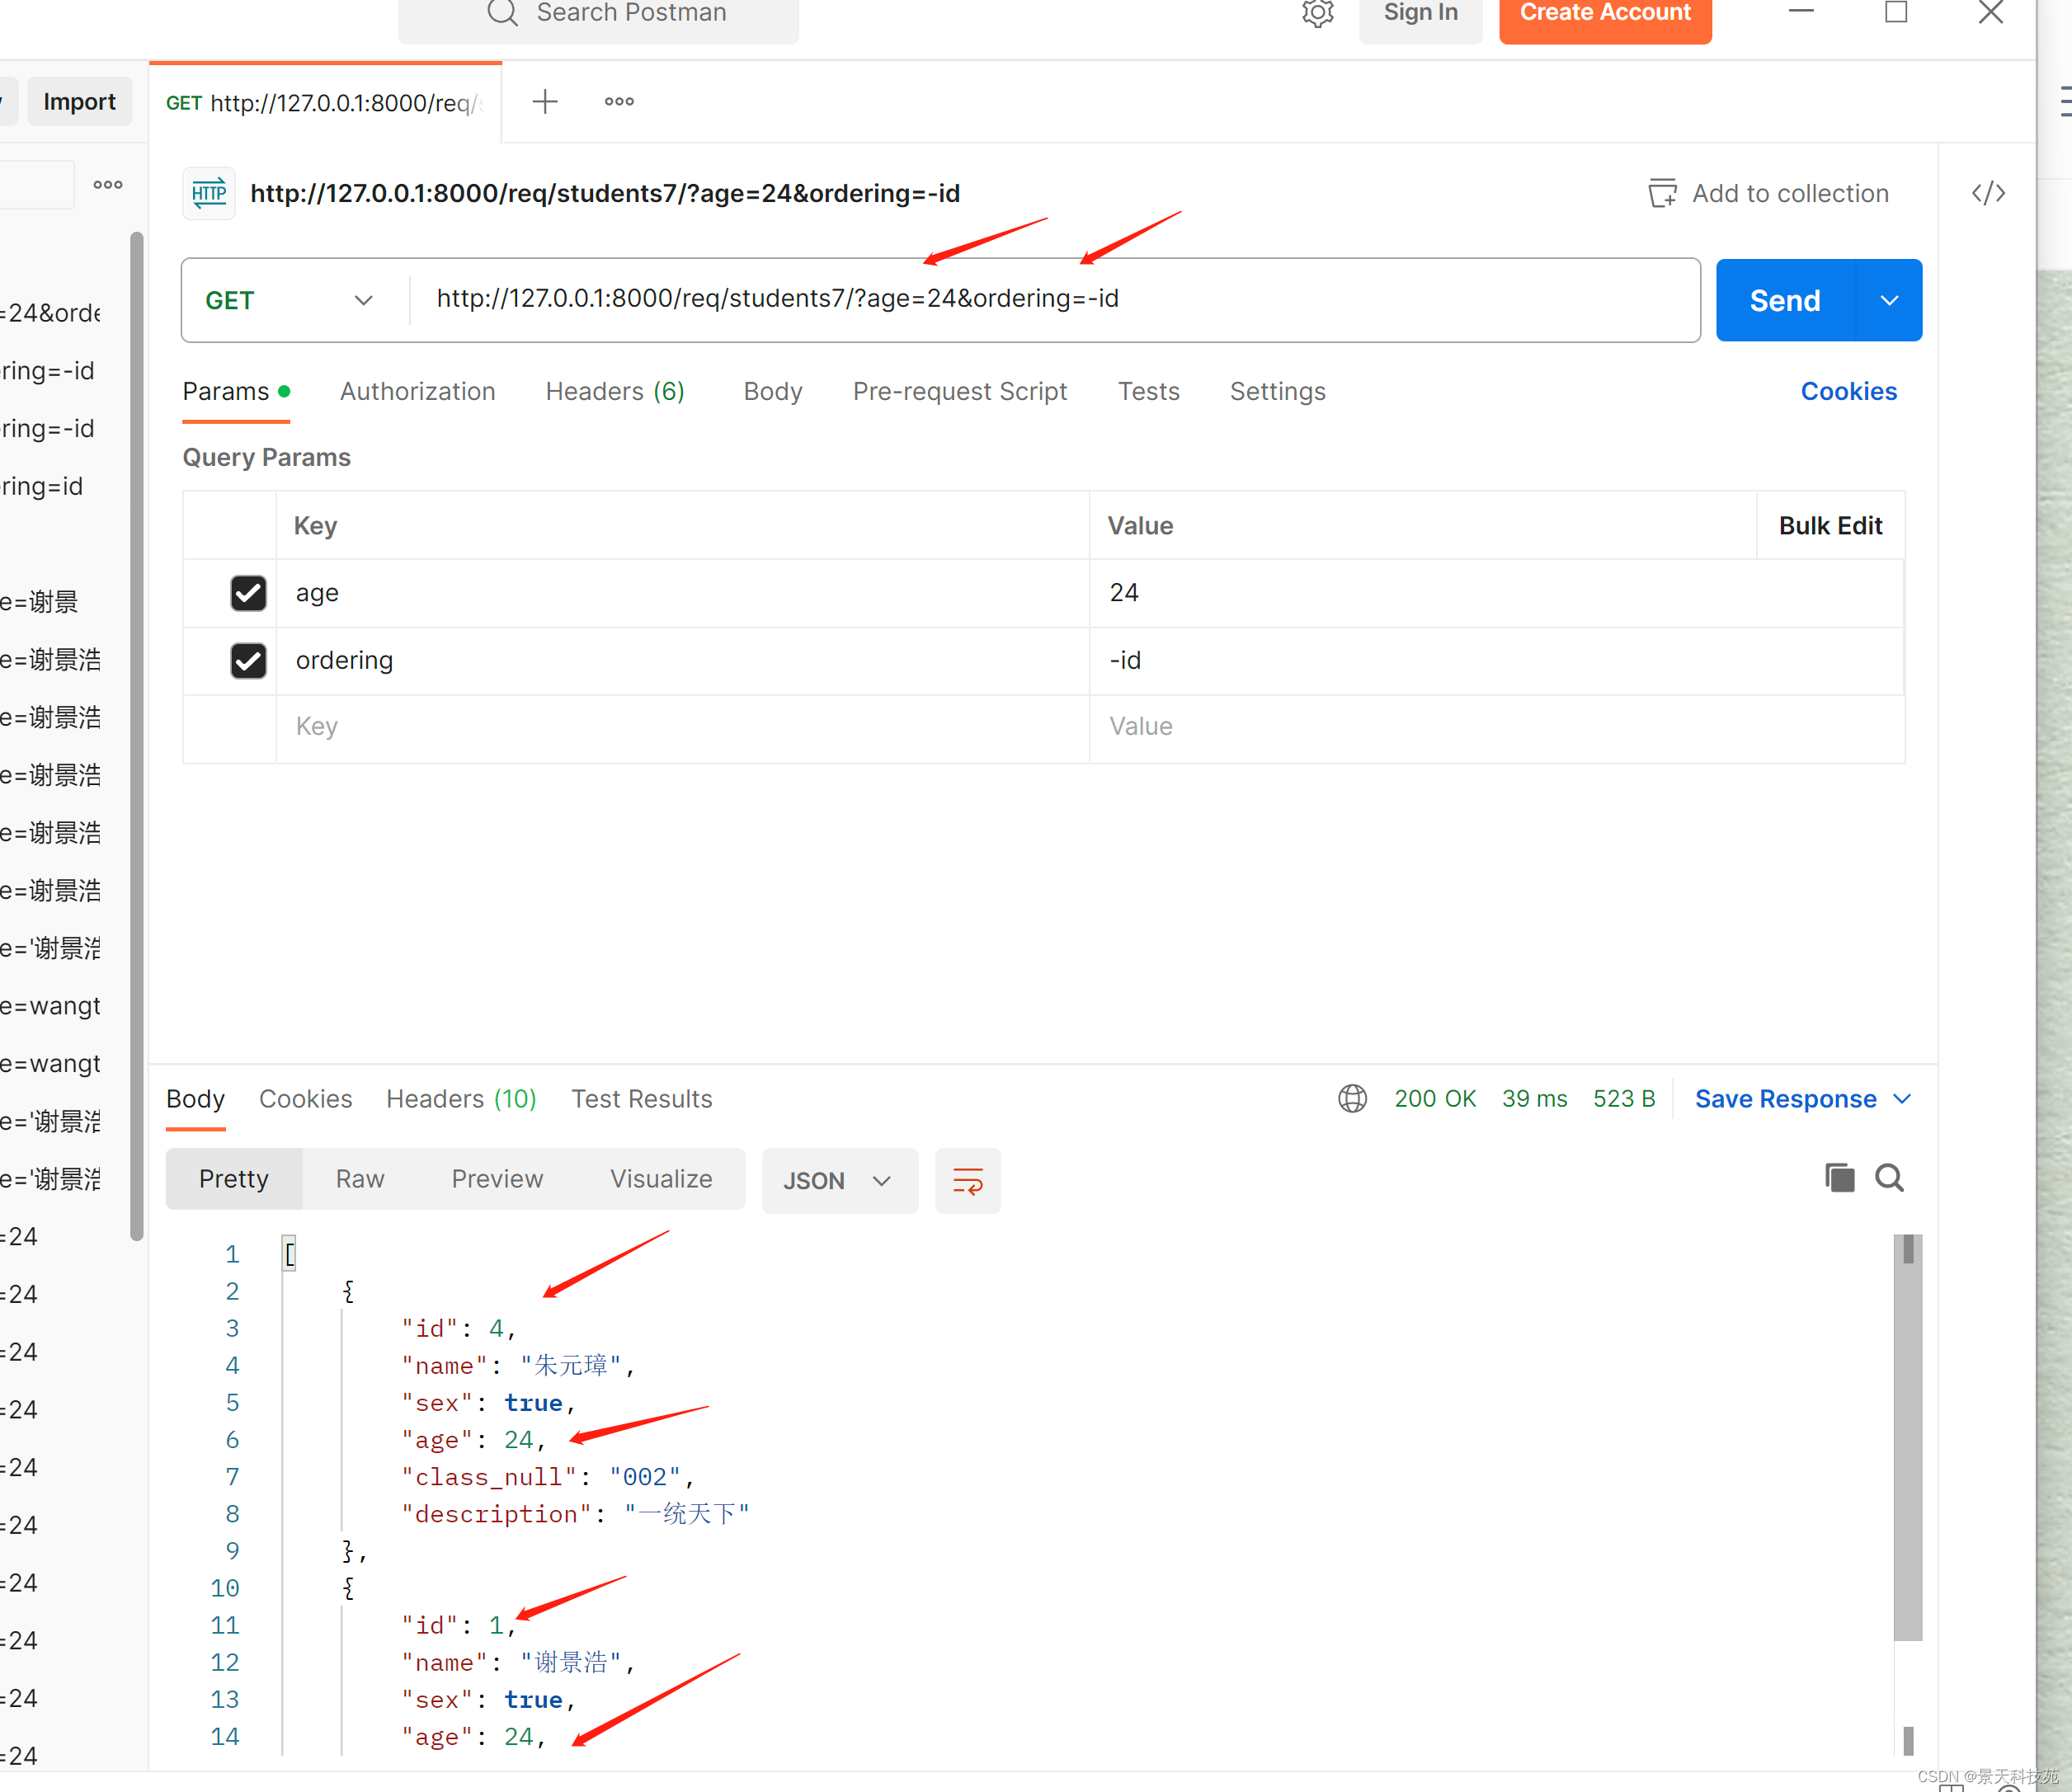
Task: Expand the Send button dropdown arrow
Action: coord(1889,300)
